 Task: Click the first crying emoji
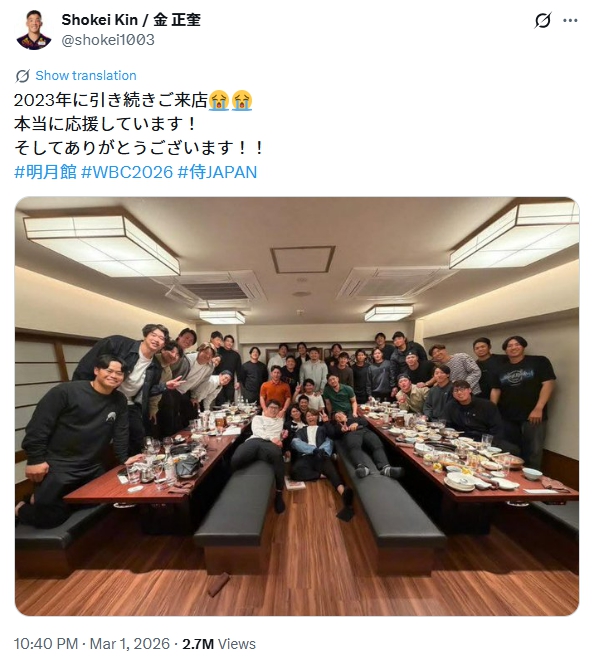pos(219,100)
